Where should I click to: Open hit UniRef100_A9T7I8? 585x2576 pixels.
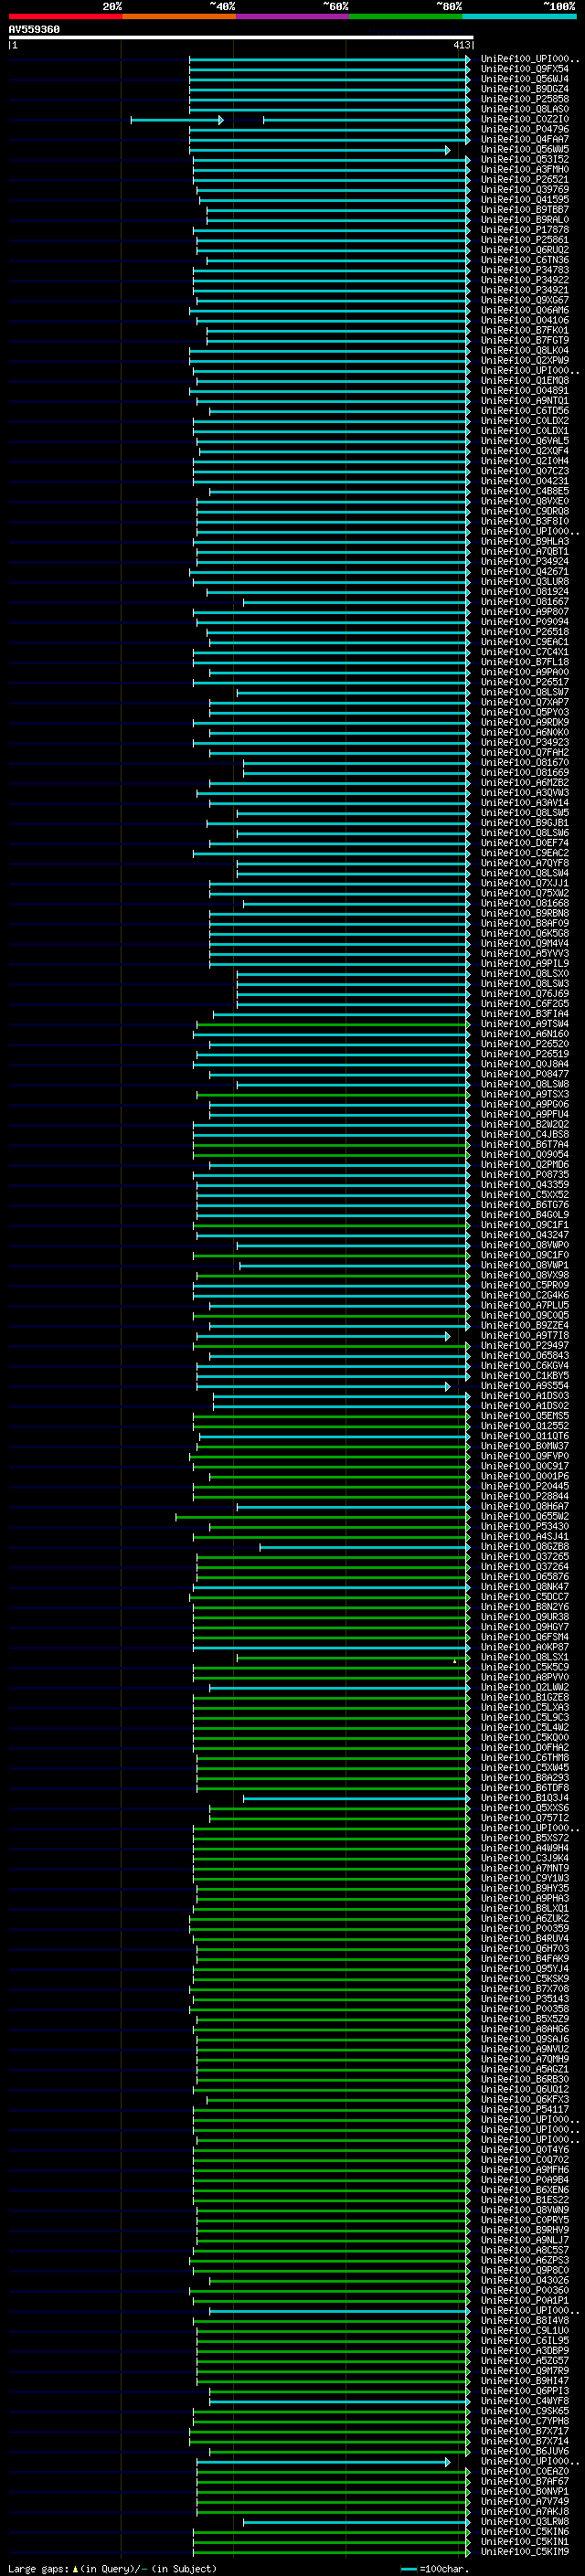(525, 1336)
